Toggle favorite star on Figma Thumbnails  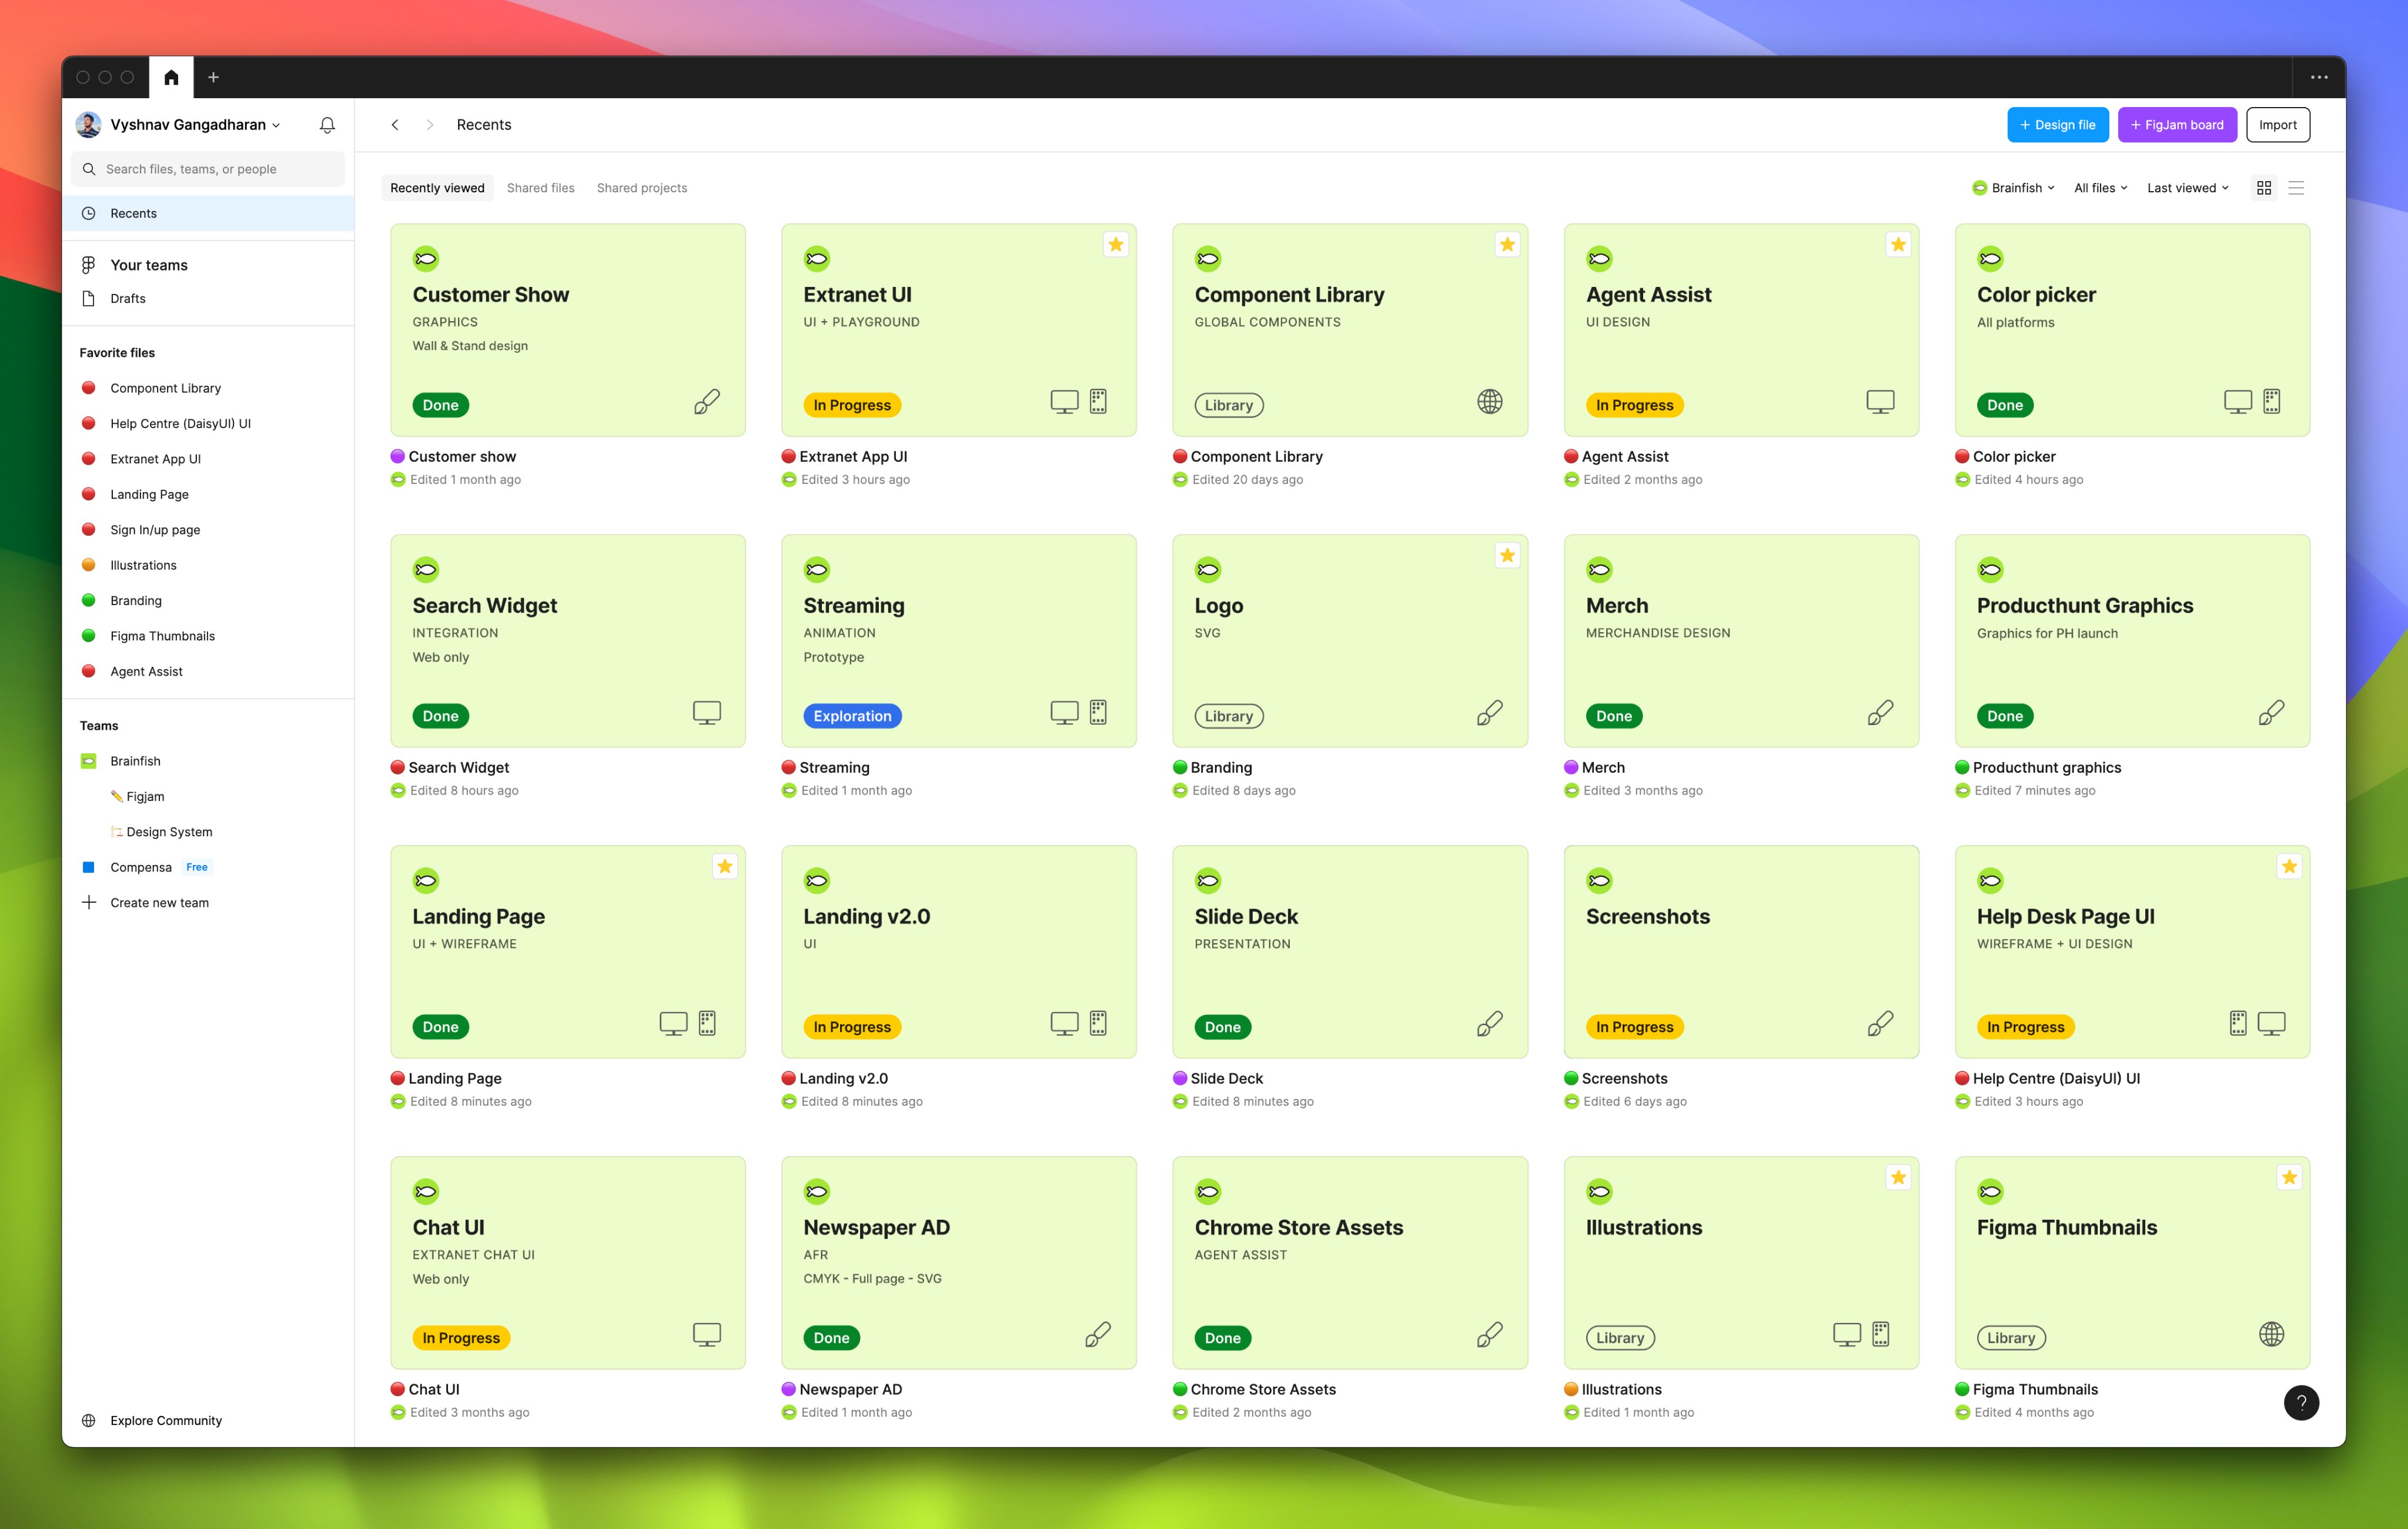tap(2289, 1177)
